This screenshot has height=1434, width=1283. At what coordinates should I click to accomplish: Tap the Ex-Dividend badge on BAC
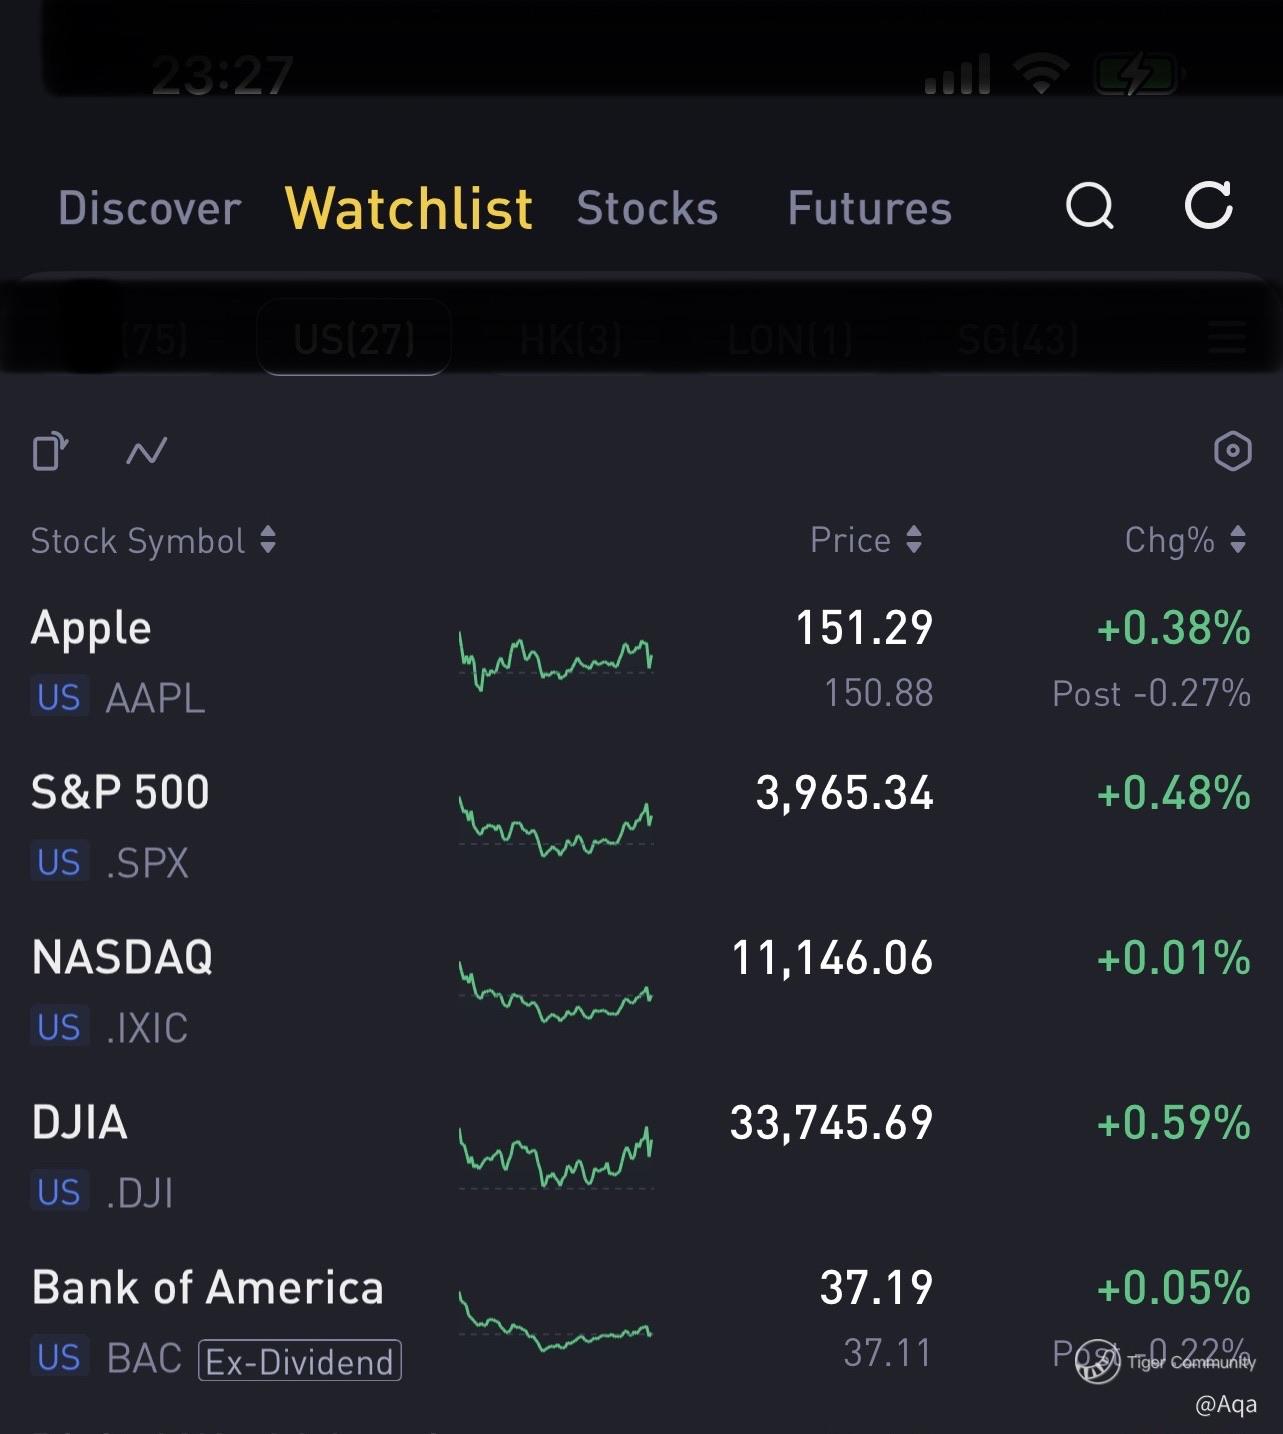click(x=300, y=1361)
